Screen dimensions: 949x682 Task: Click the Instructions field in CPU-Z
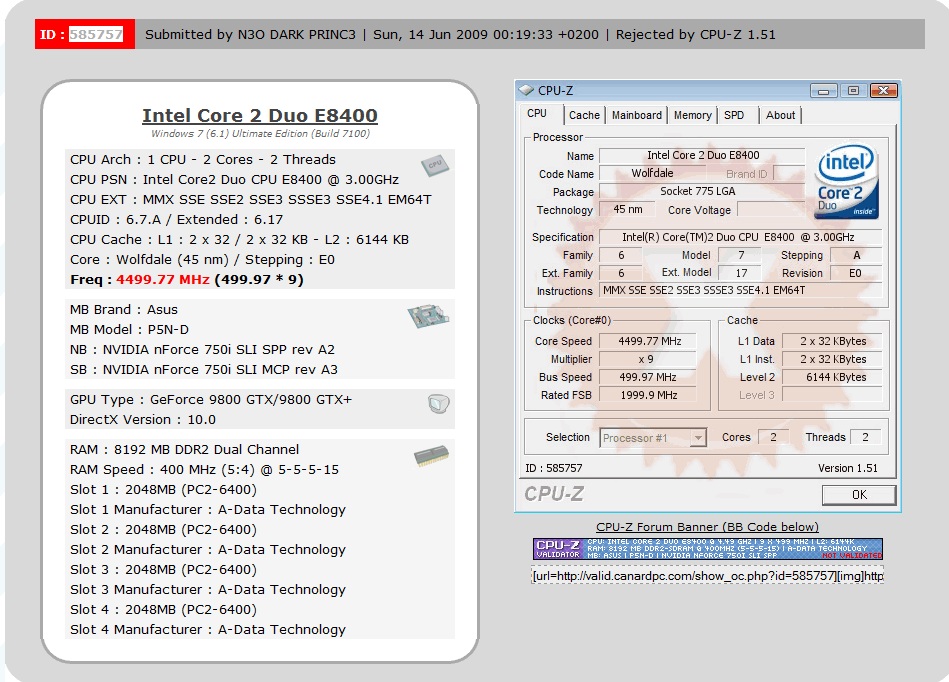click(x=740, y=290)
